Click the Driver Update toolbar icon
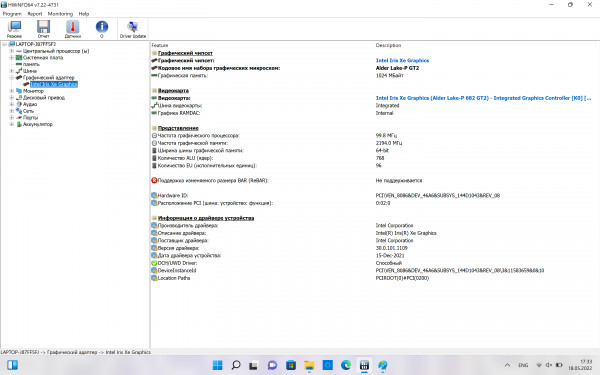 pos(133,29)
